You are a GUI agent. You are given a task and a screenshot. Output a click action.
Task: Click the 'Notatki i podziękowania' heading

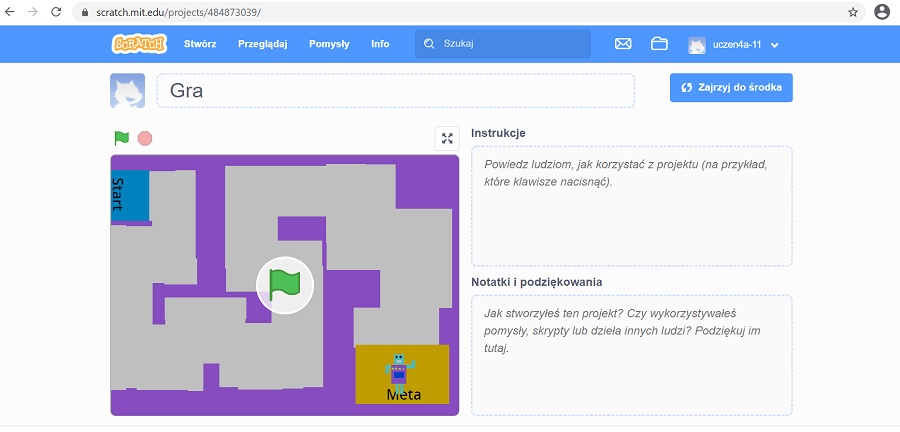[537, 282]
